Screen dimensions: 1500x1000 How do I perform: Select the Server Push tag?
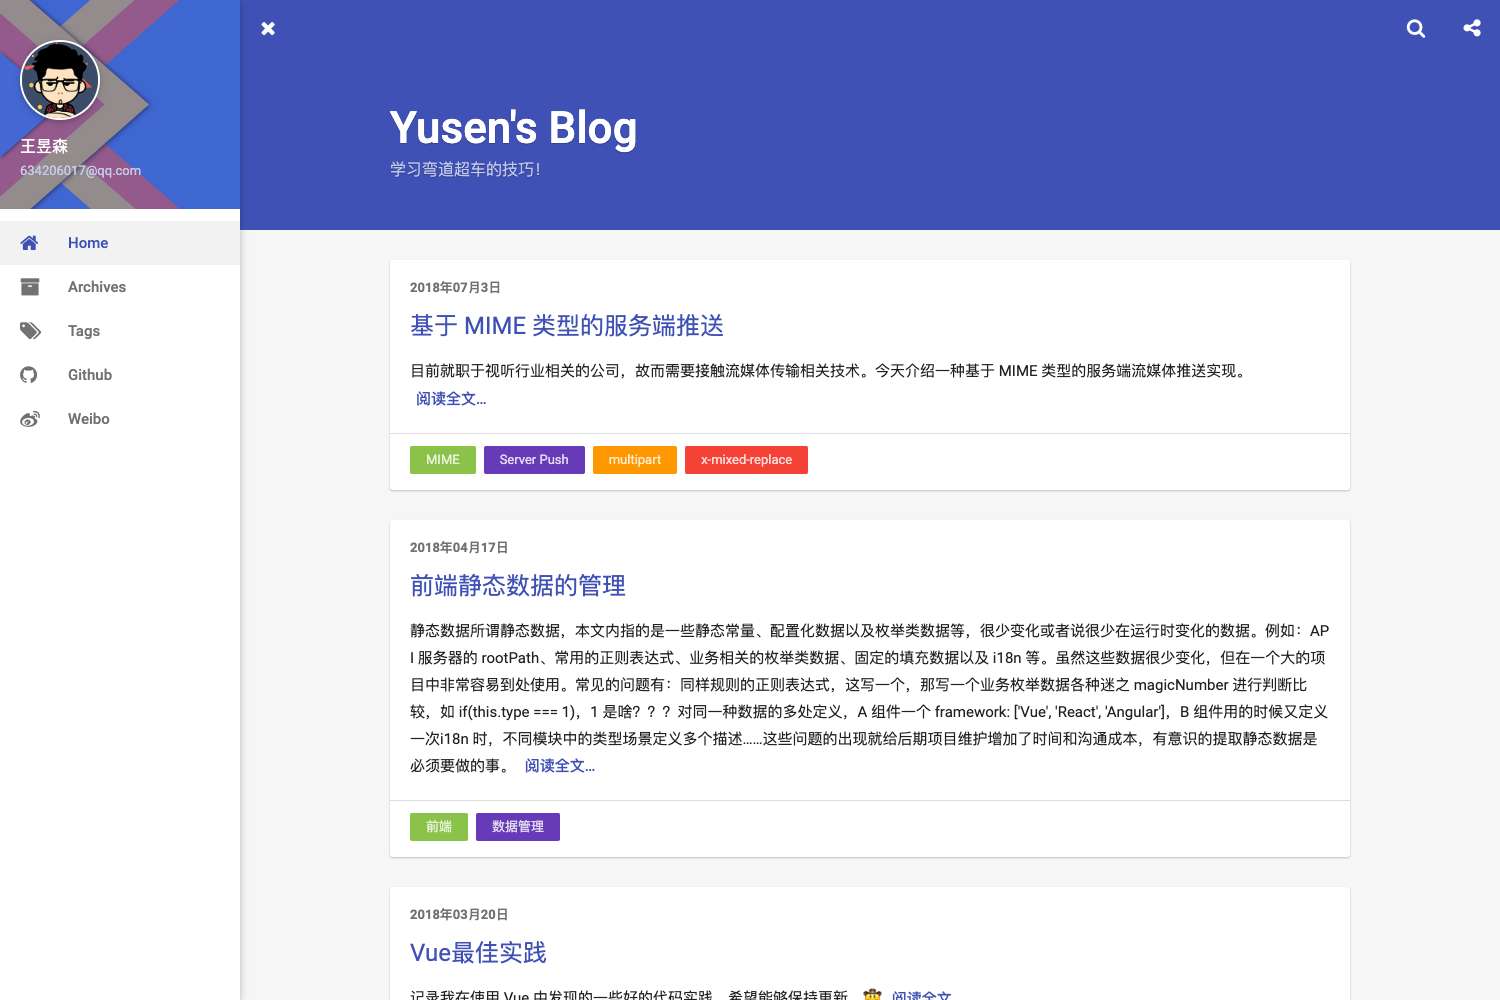(x=533, y=459)
